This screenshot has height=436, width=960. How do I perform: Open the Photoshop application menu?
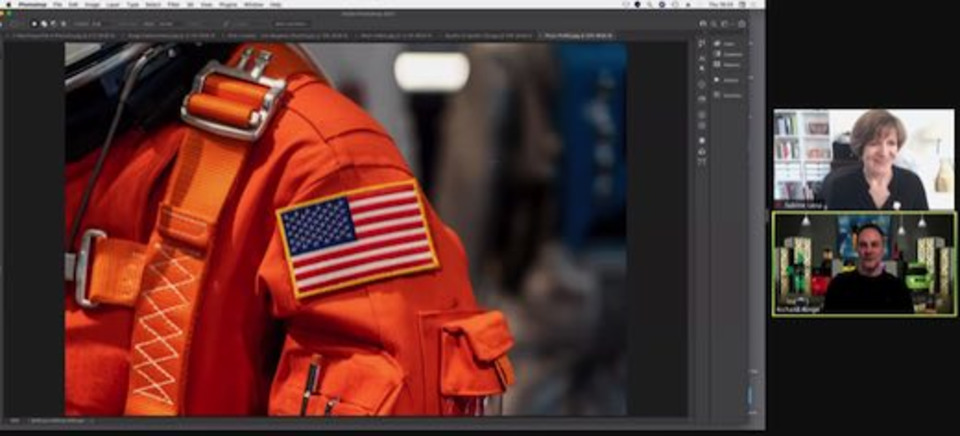pos(32,4)
